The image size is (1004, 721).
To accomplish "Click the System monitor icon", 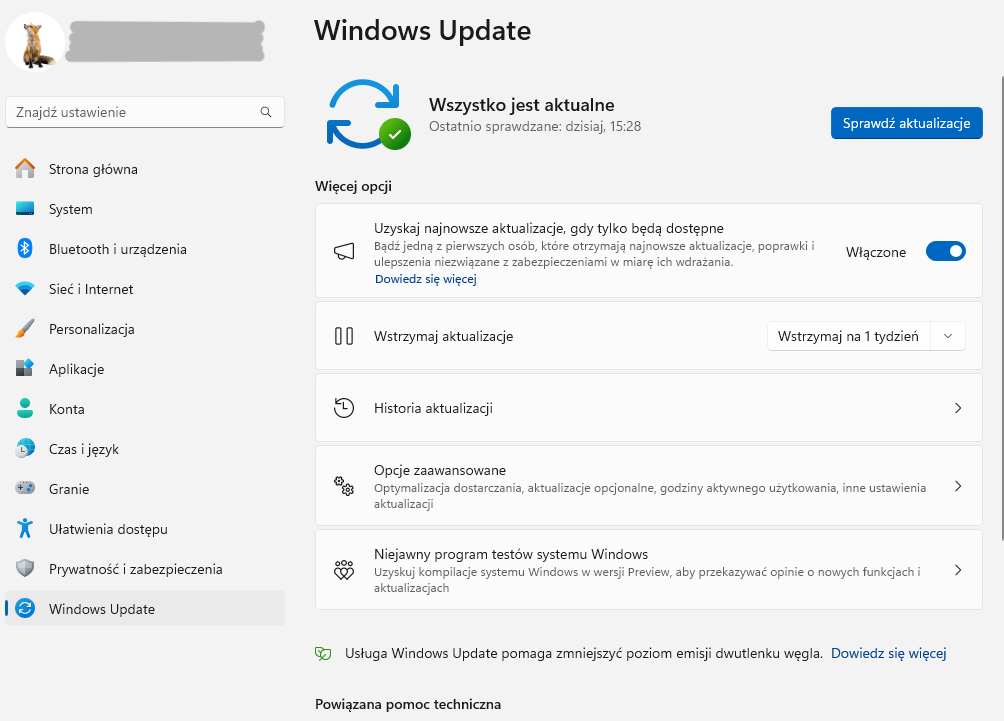I will click(x=25, y=209).
